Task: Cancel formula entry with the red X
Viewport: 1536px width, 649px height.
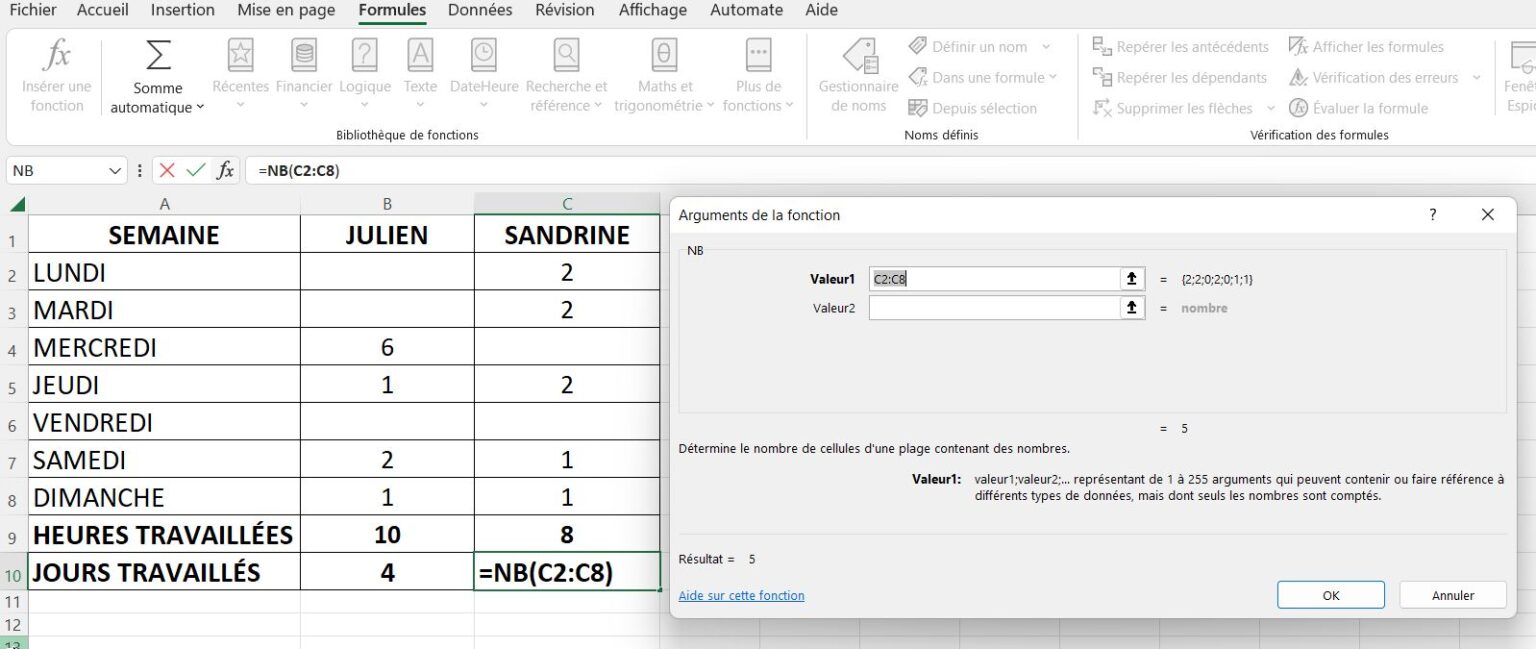Action: click(x=166, y=170)
